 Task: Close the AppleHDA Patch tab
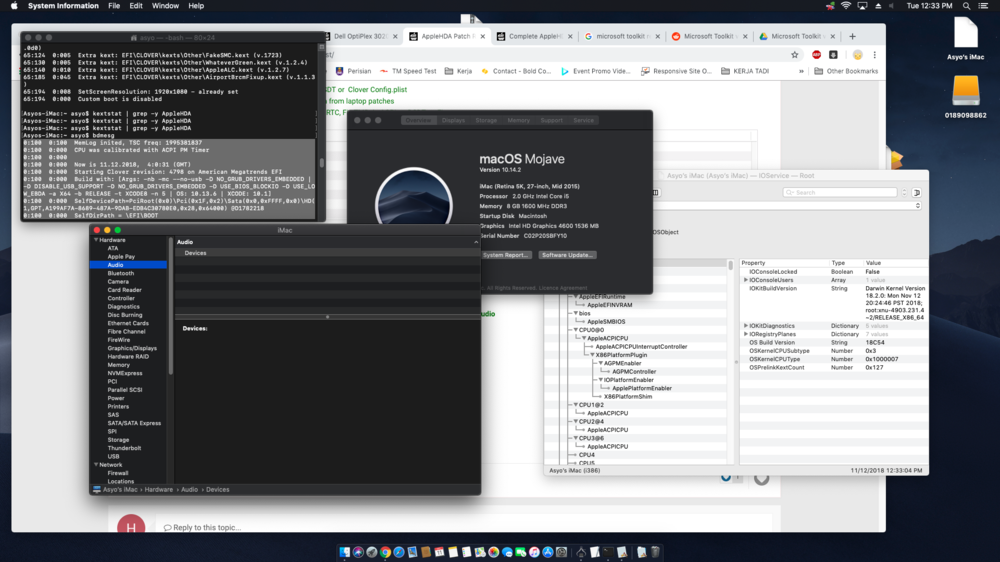click(x=482, y=36)
